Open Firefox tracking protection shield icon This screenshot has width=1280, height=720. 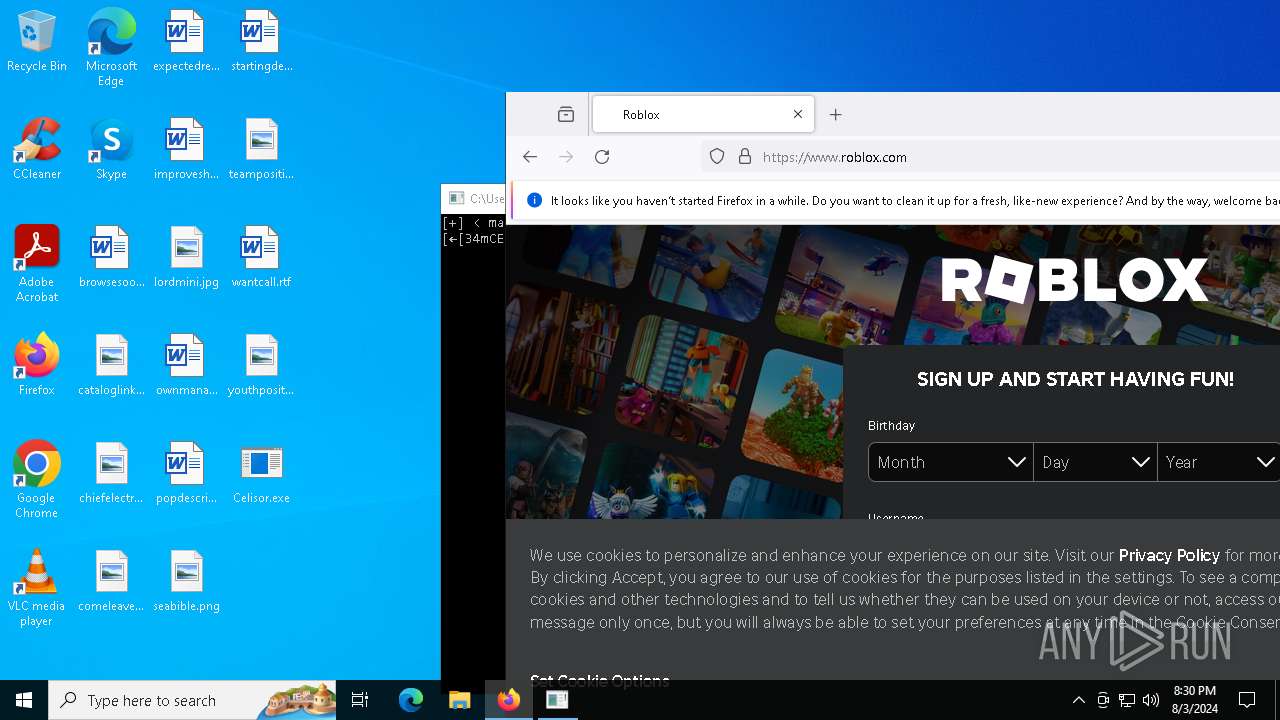pyautogui.click(x=716, y=157)
